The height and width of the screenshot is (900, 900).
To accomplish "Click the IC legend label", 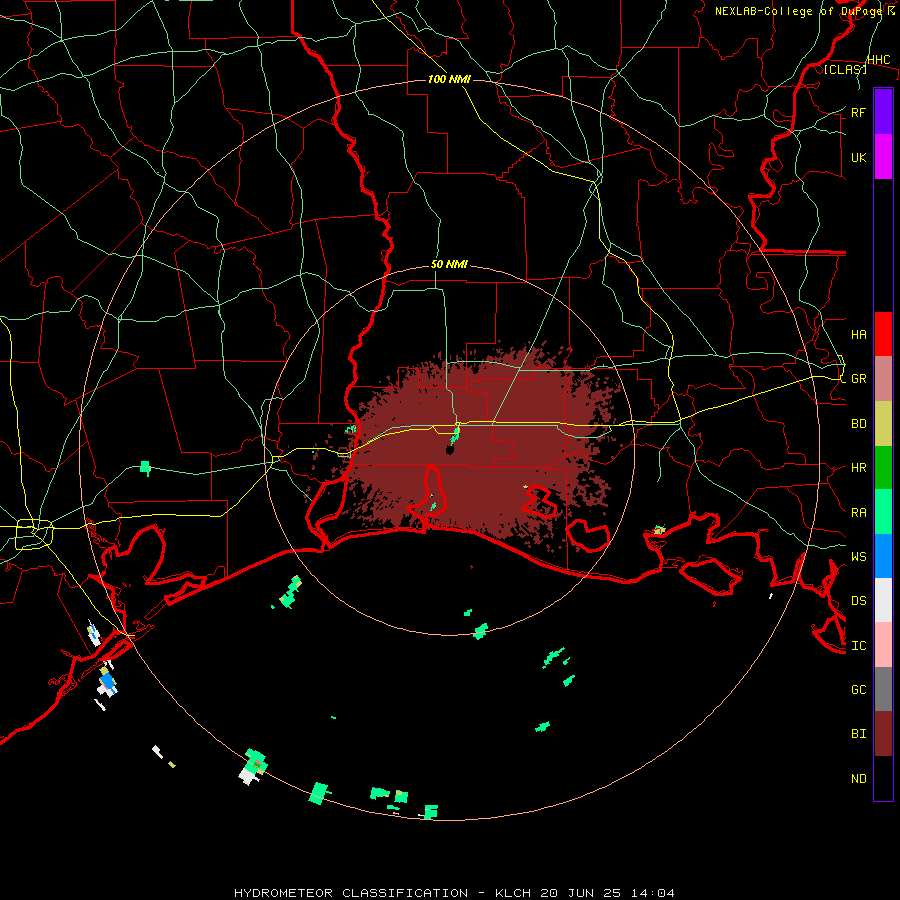I will pyautogui.click(x=858, y=646).
